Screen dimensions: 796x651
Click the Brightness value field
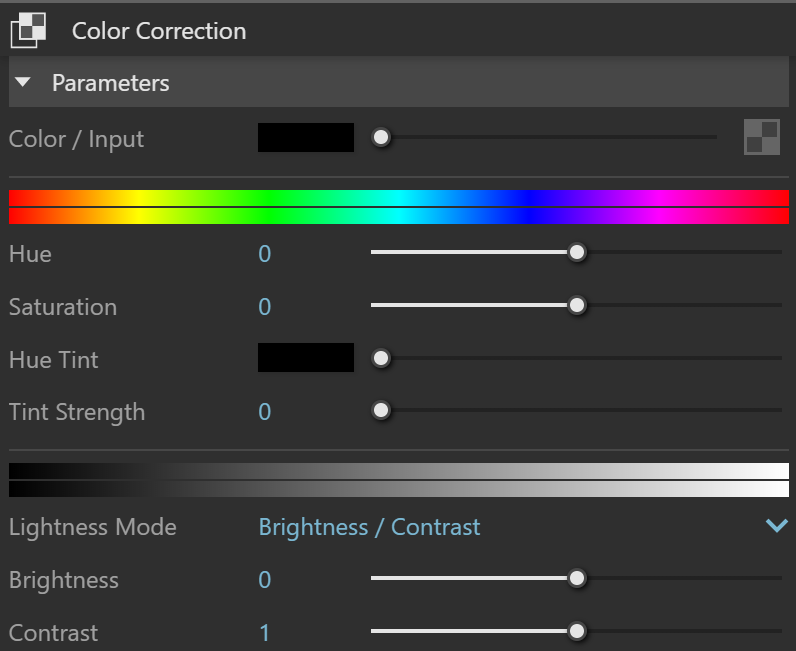coord(264,580)
